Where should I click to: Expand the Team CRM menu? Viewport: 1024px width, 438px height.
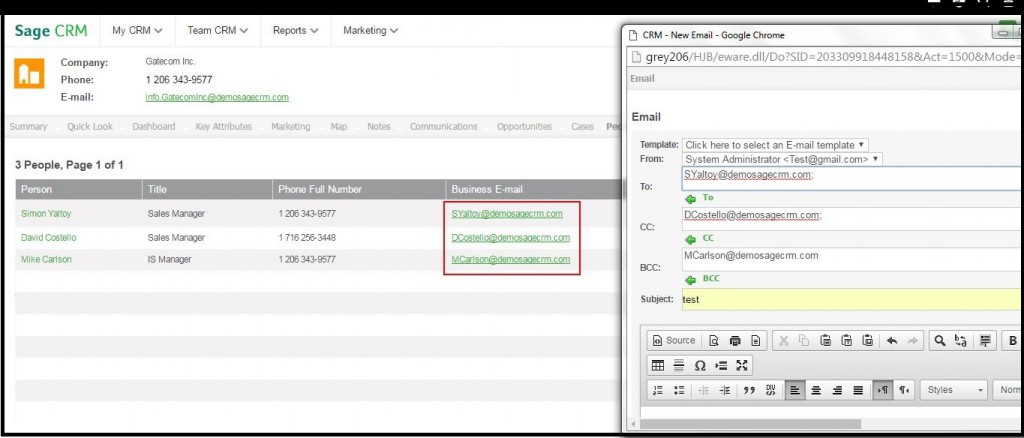click(x=217, y=30)
